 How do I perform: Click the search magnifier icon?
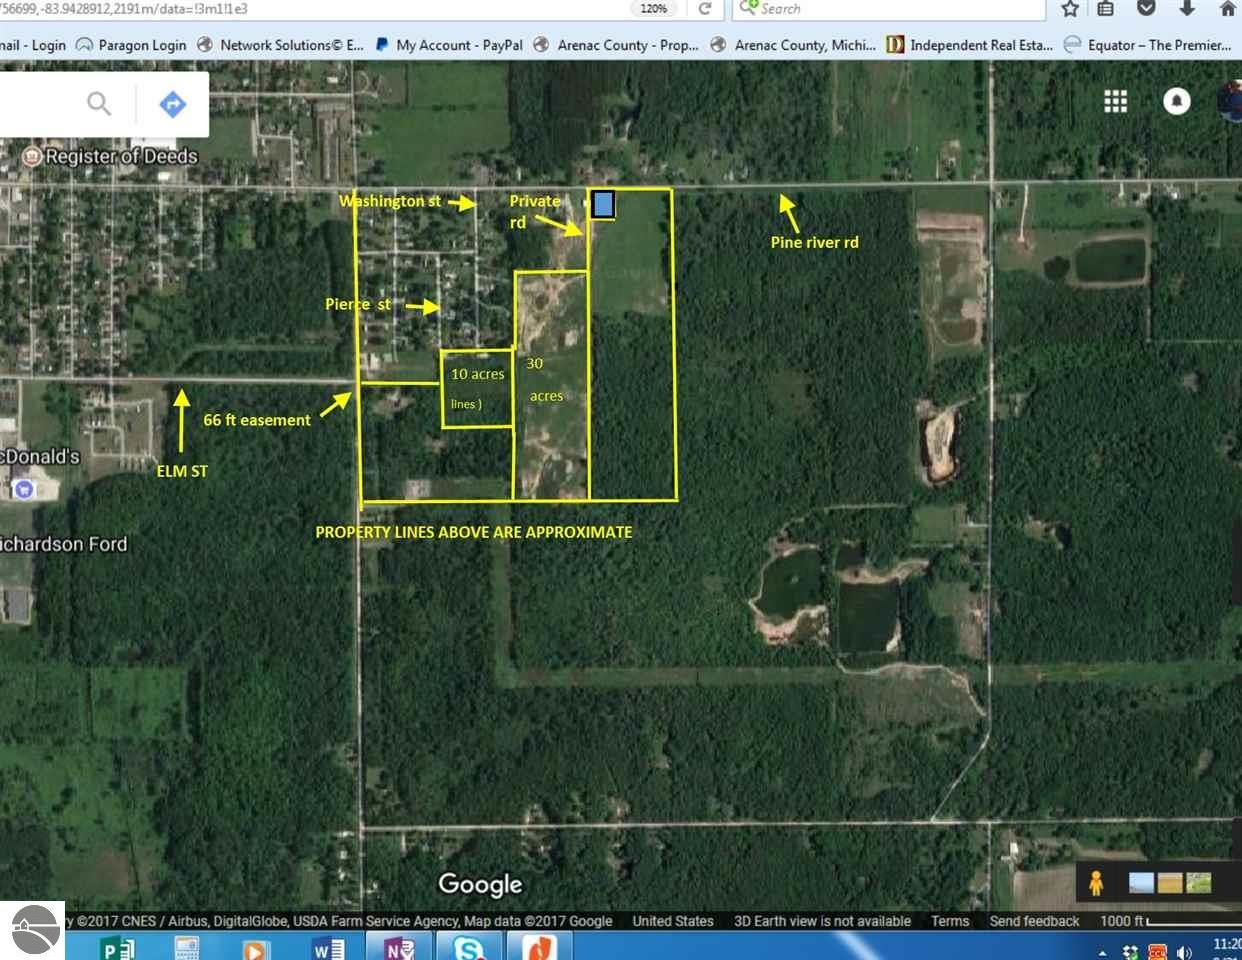(97, 103)
